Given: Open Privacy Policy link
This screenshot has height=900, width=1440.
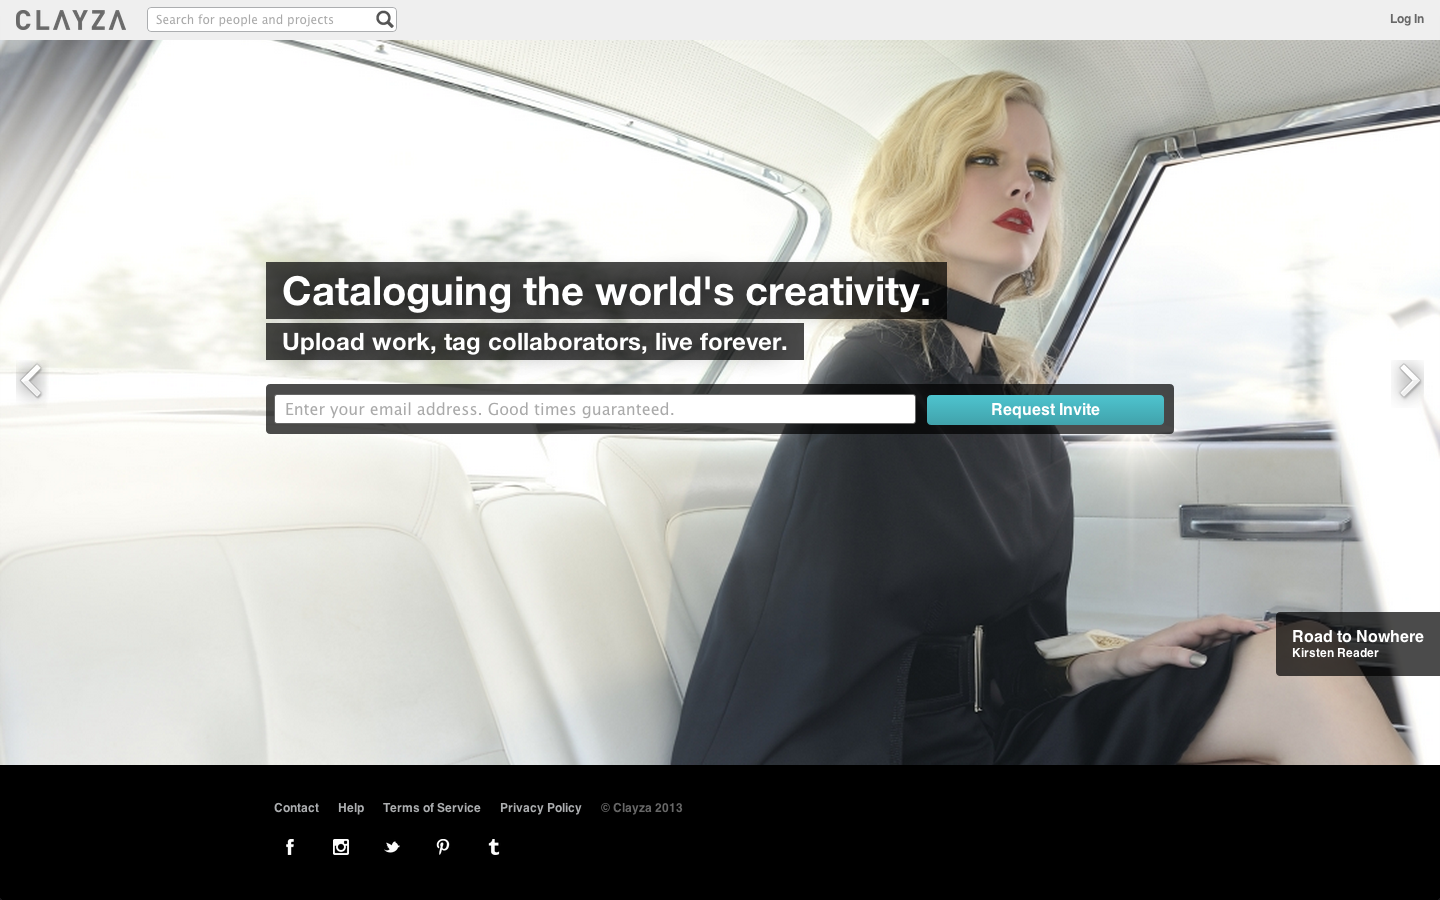Looking at the screenshot, I should (541, 808).
